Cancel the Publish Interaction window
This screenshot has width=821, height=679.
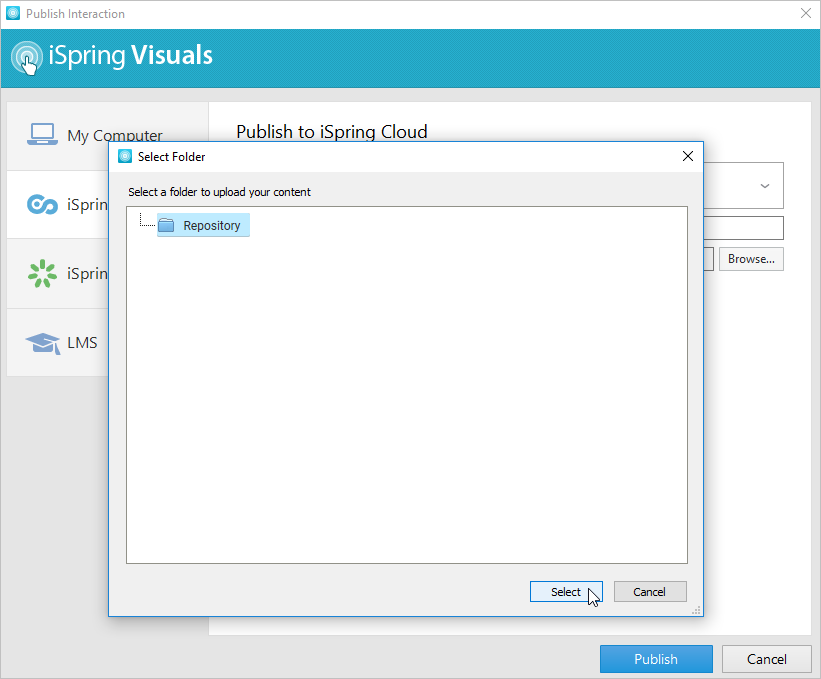pos(767,659)
